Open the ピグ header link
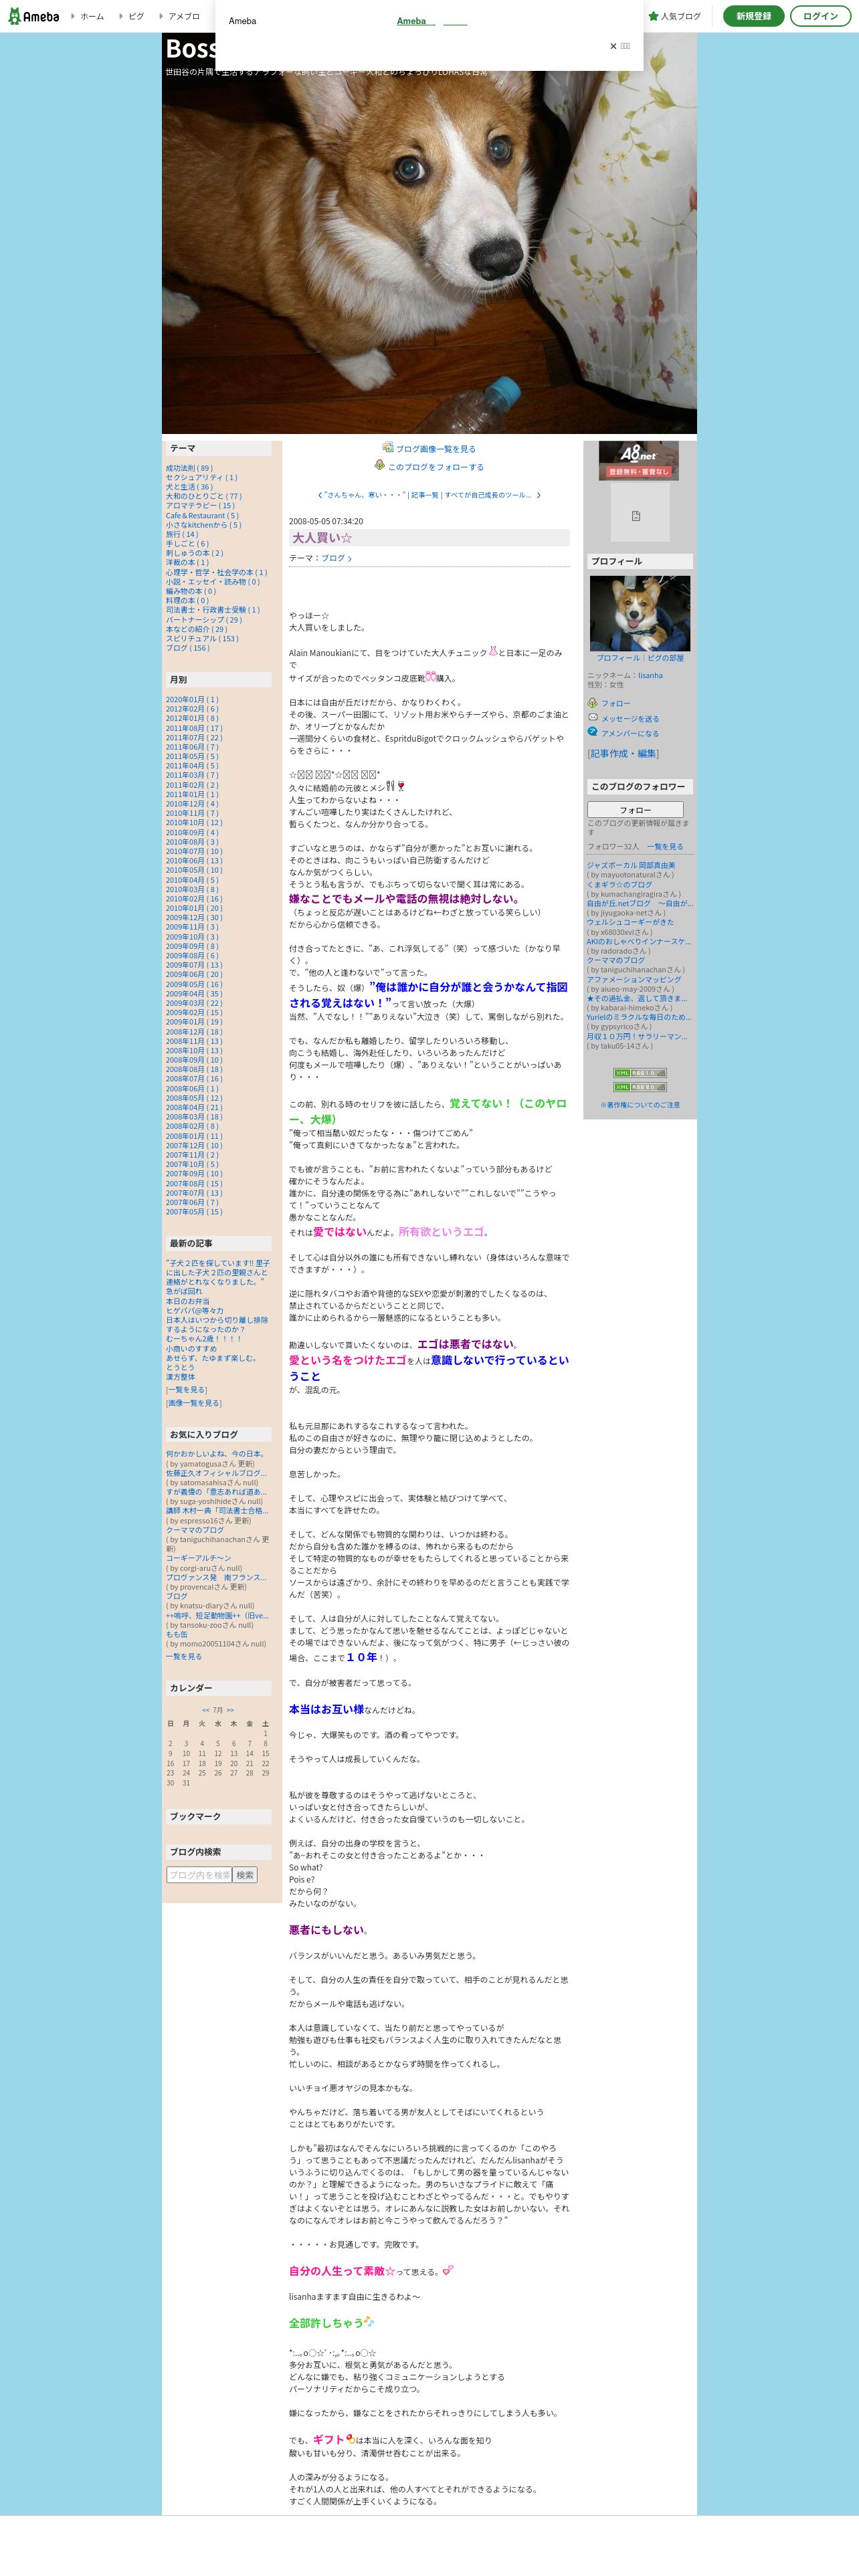This screenshot has width=859, height=2576. coord(136,16)
